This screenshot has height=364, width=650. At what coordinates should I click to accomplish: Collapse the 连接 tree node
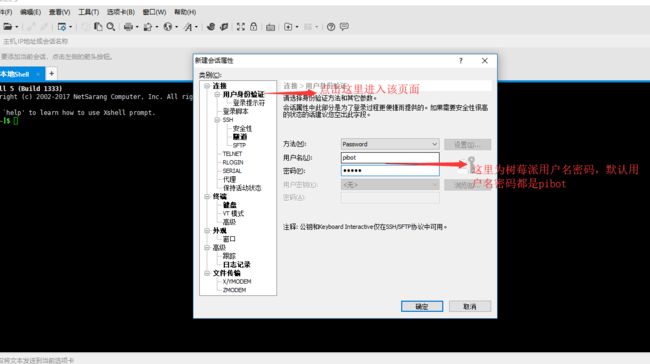pos(206,86)
